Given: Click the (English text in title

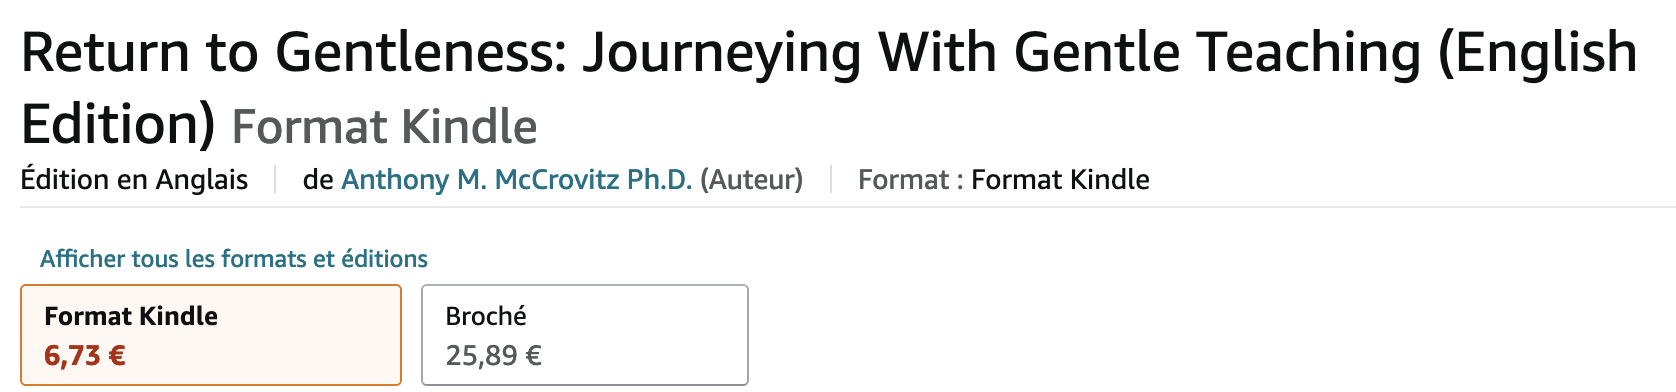Looking at the screenshot, I should tap(1538, 54).
